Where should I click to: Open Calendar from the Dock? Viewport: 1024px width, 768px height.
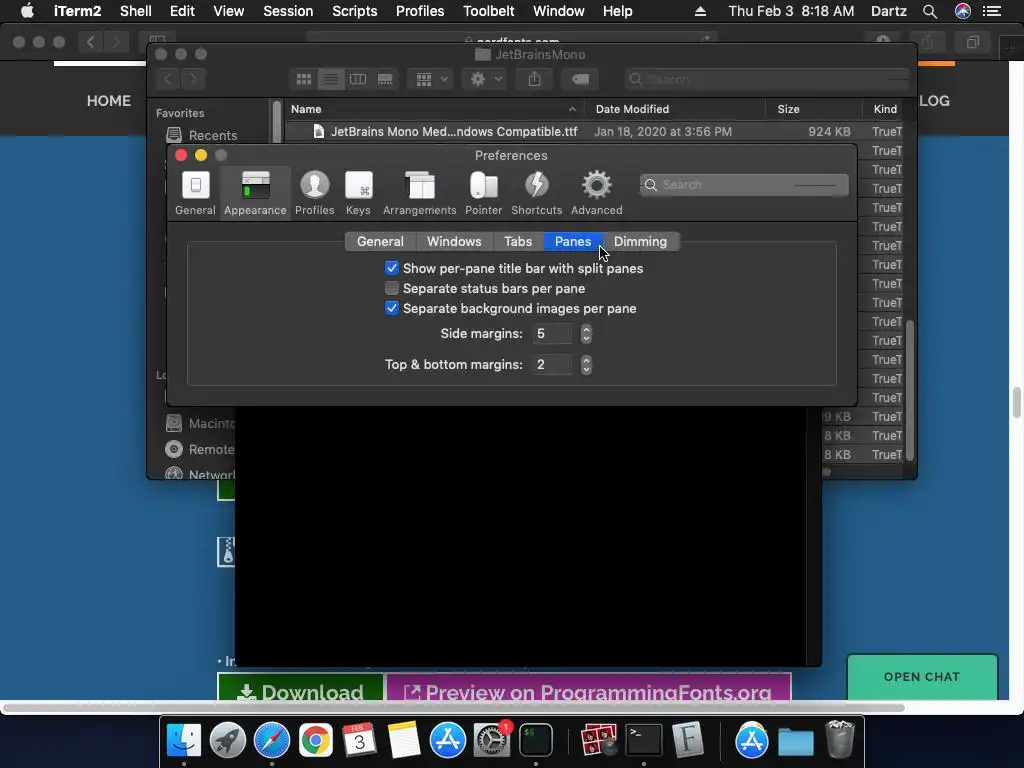point(359,740)
